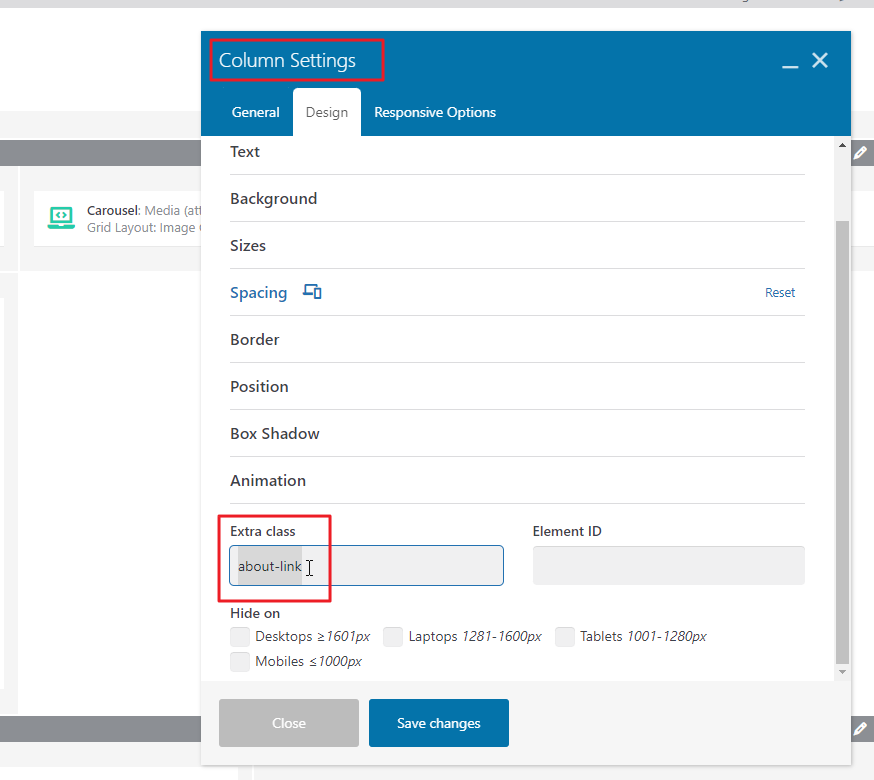Switch to the General tab
The height and width of the screenshot is (780, 874).
[255, 112]
